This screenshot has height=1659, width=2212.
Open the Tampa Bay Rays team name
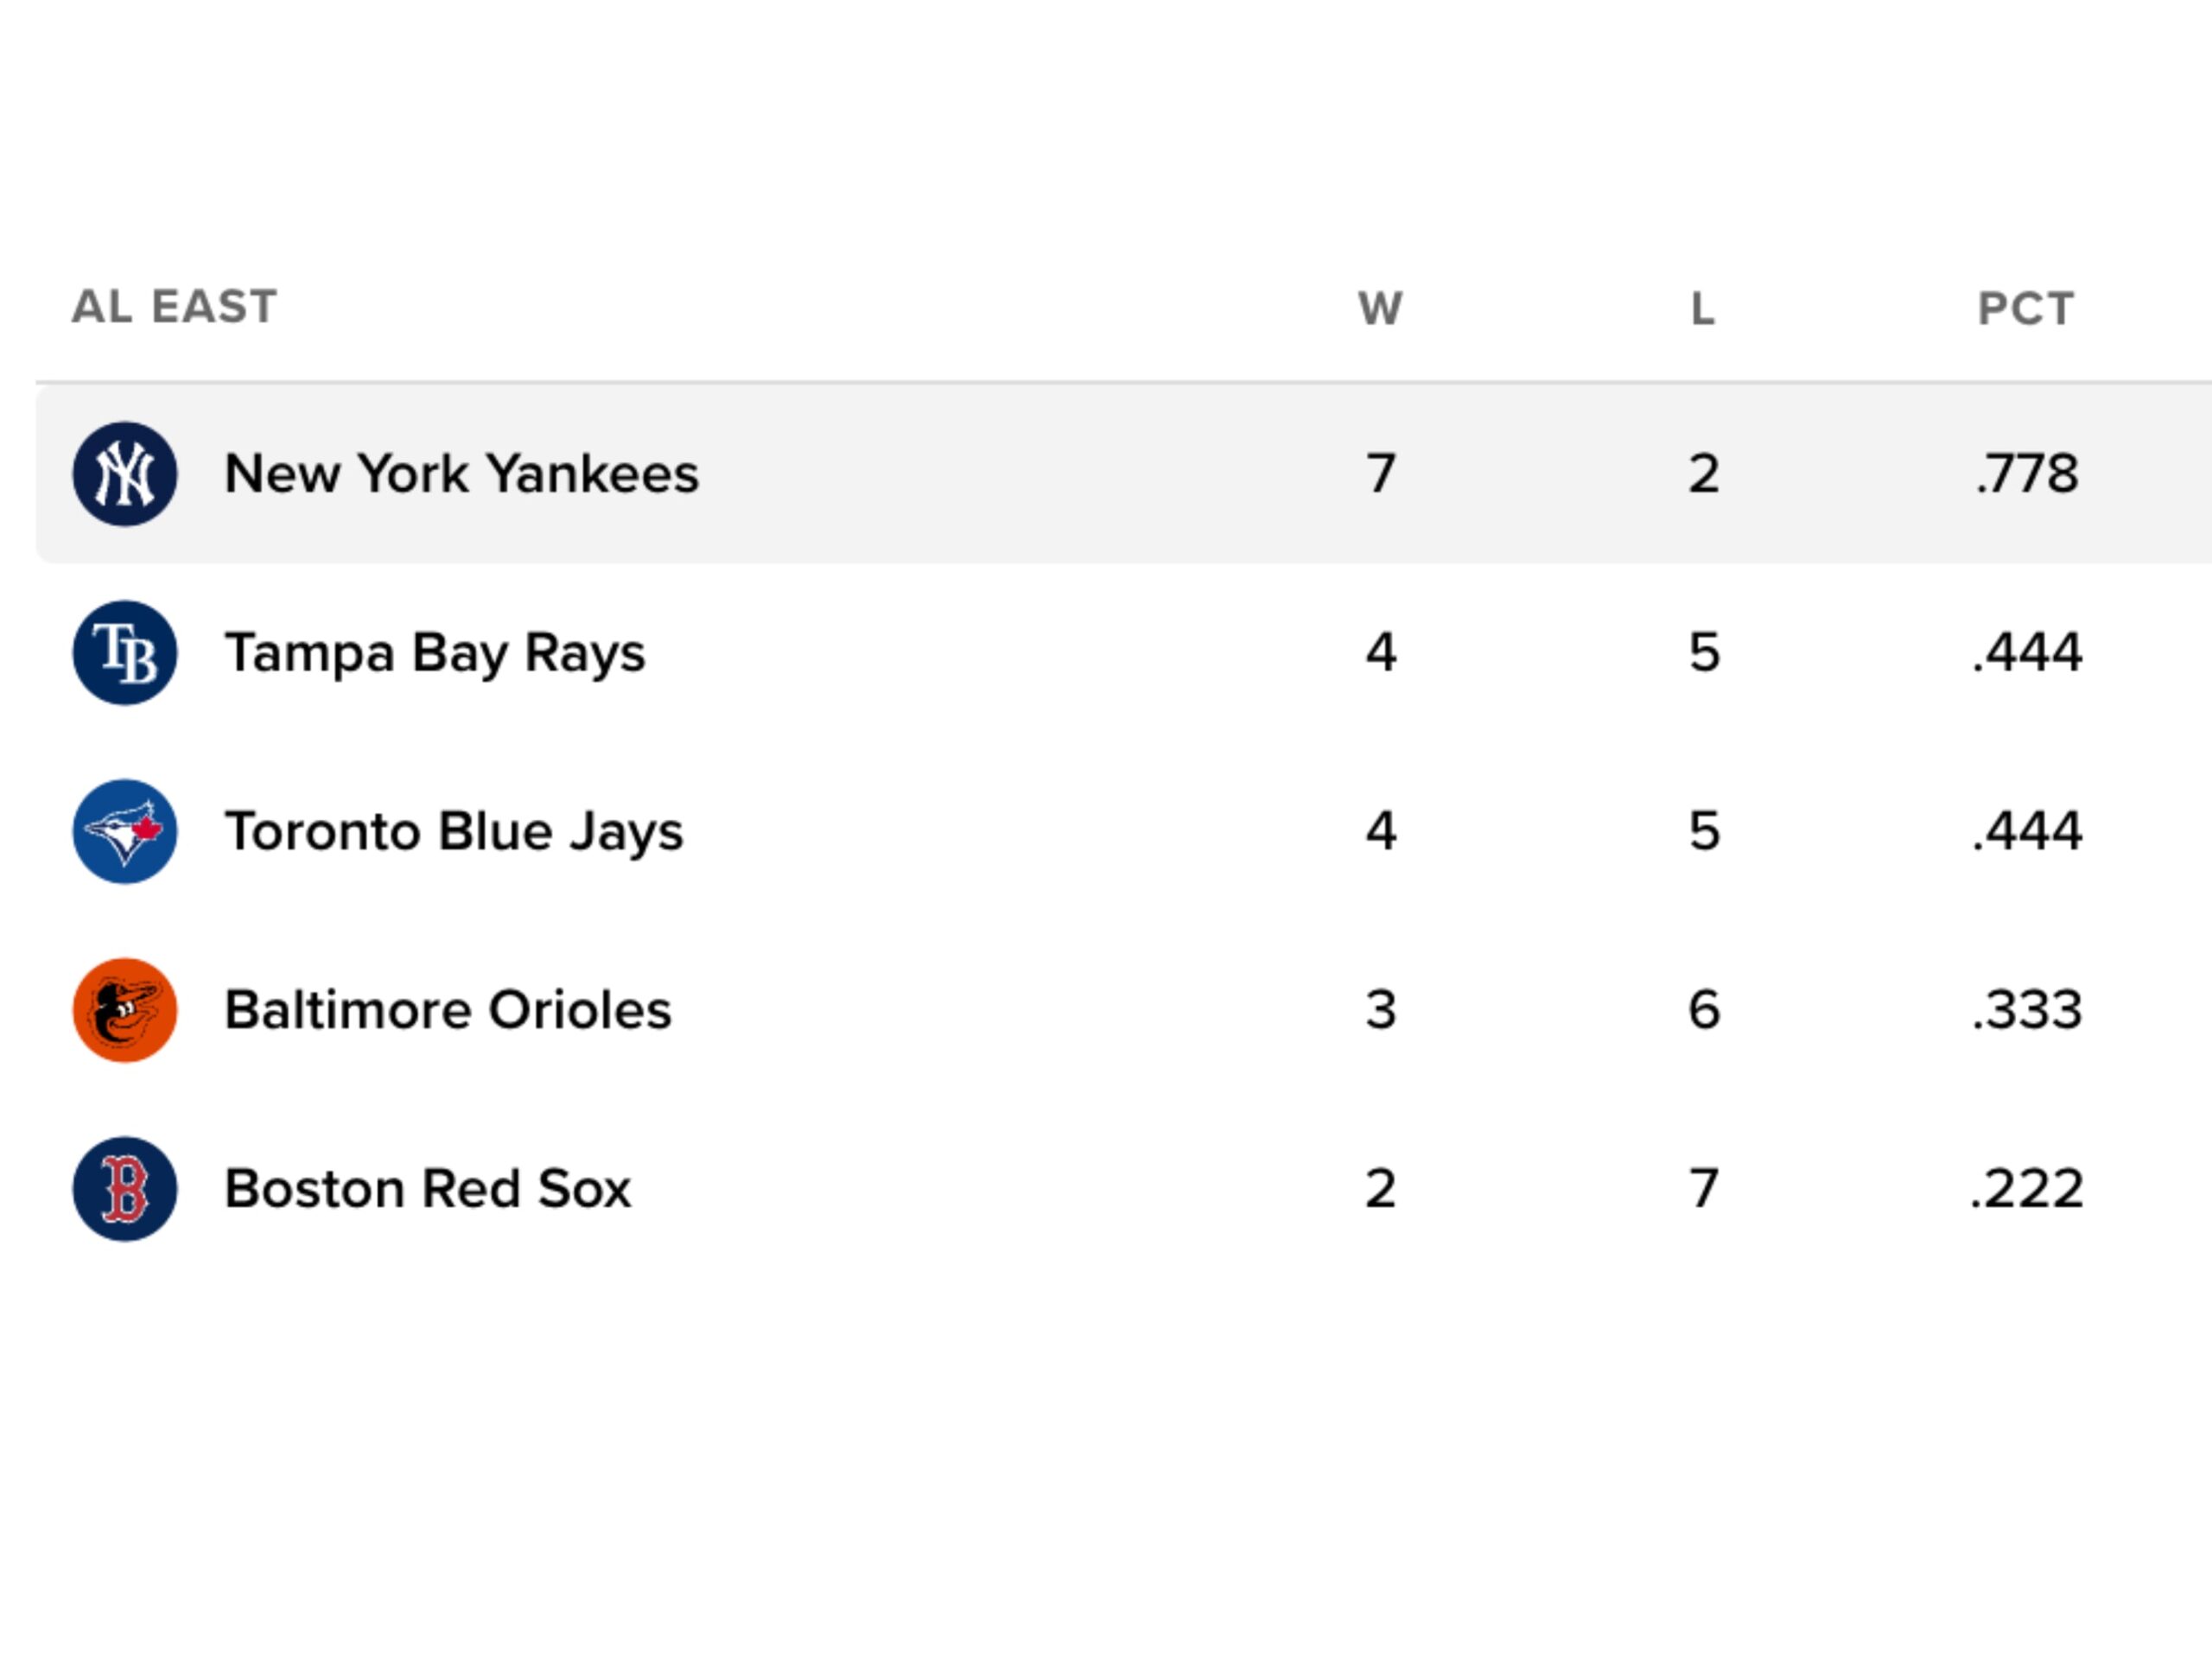pyautogui.click(x=435, y=653)
